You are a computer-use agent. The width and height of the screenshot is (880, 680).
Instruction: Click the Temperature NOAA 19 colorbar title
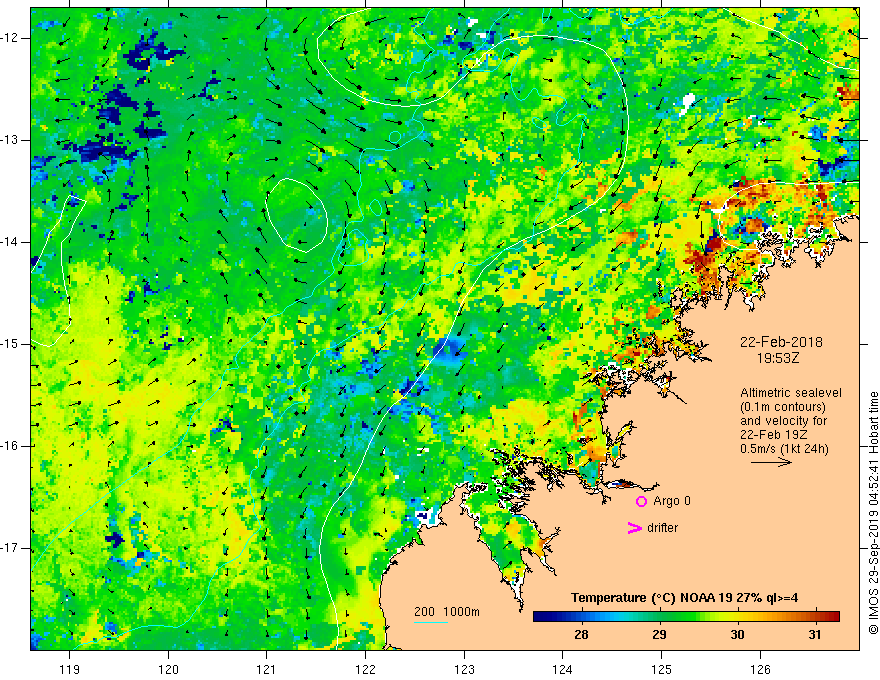pos(684,598)
